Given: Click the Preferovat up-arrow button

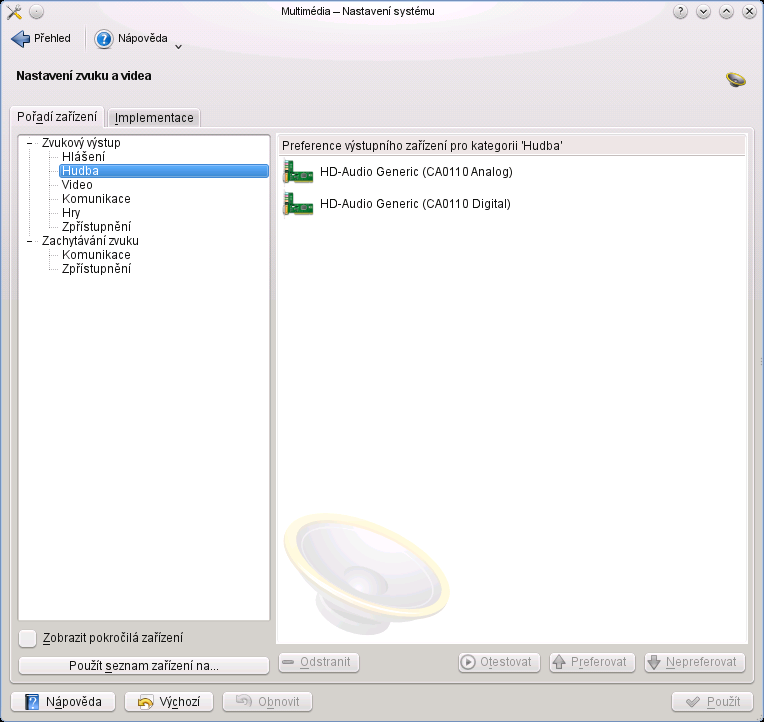Looking at the screenshot, I should coord(592,663).
